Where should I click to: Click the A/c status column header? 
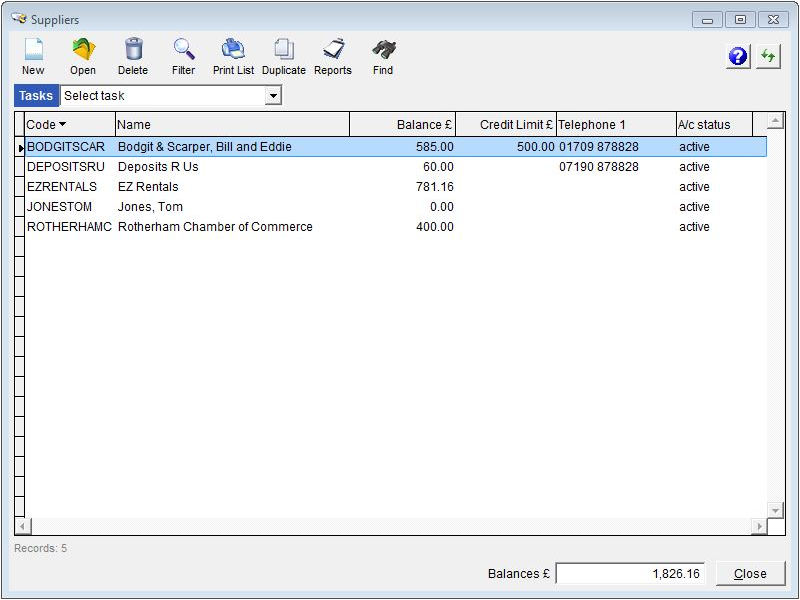pyautogui.click(x=714, y=124)
